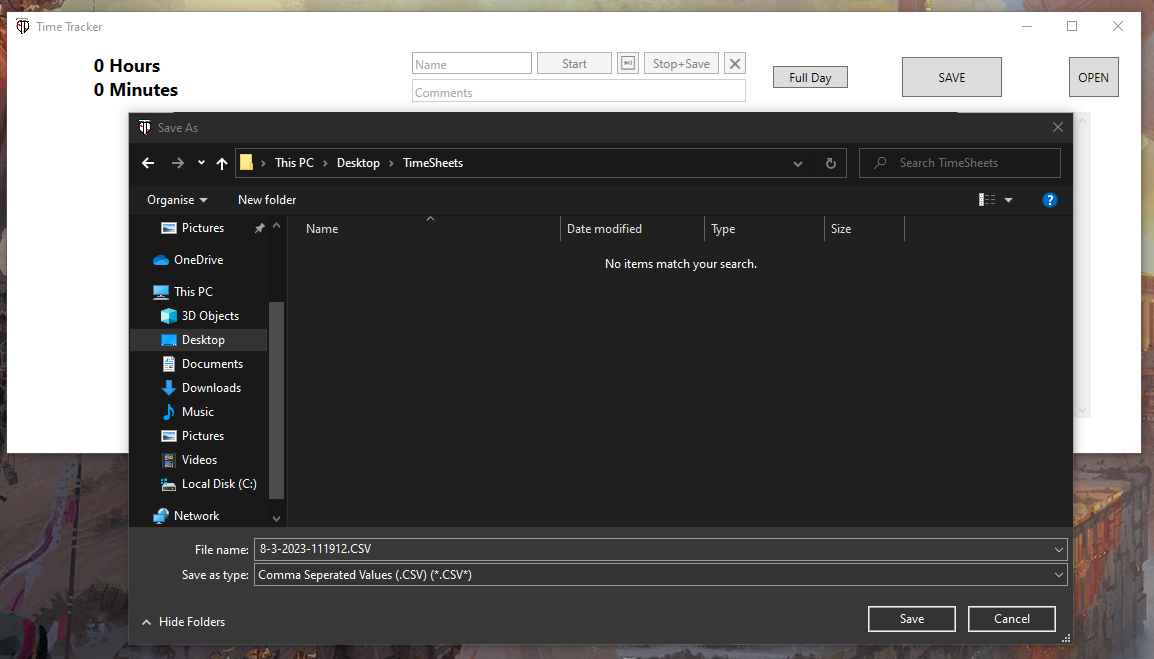Select Desktop in the breadcrumb path
This screenshot has height=659, width=1154.
(x=358, y=163)
